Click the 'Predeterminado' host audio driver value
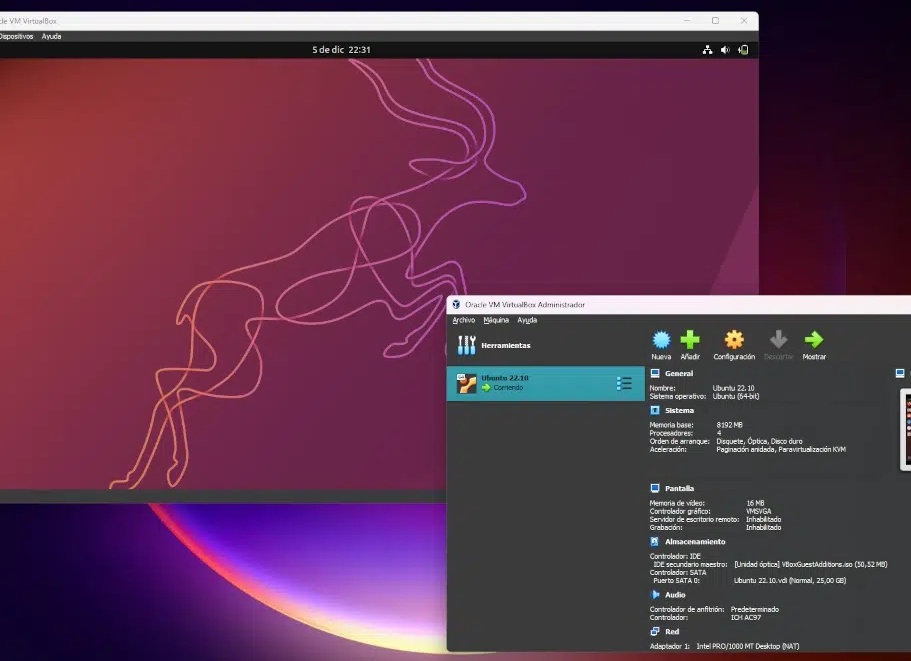This screenshot has height=661, width=911. 755,609
